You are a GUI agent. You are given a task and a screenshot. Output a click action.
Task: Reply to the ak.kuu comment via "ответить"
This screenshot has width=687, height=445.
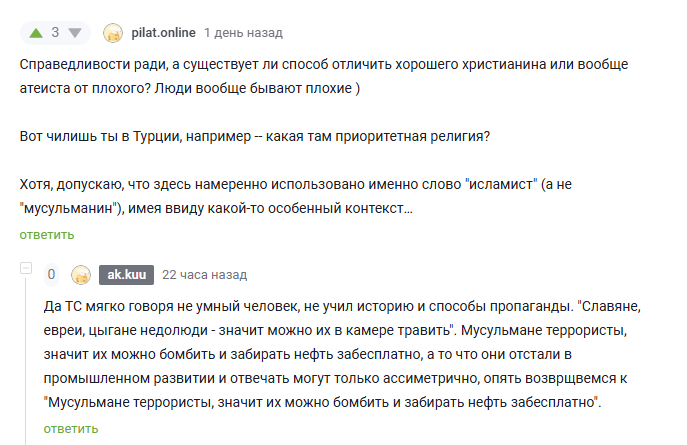pos(70,428)
